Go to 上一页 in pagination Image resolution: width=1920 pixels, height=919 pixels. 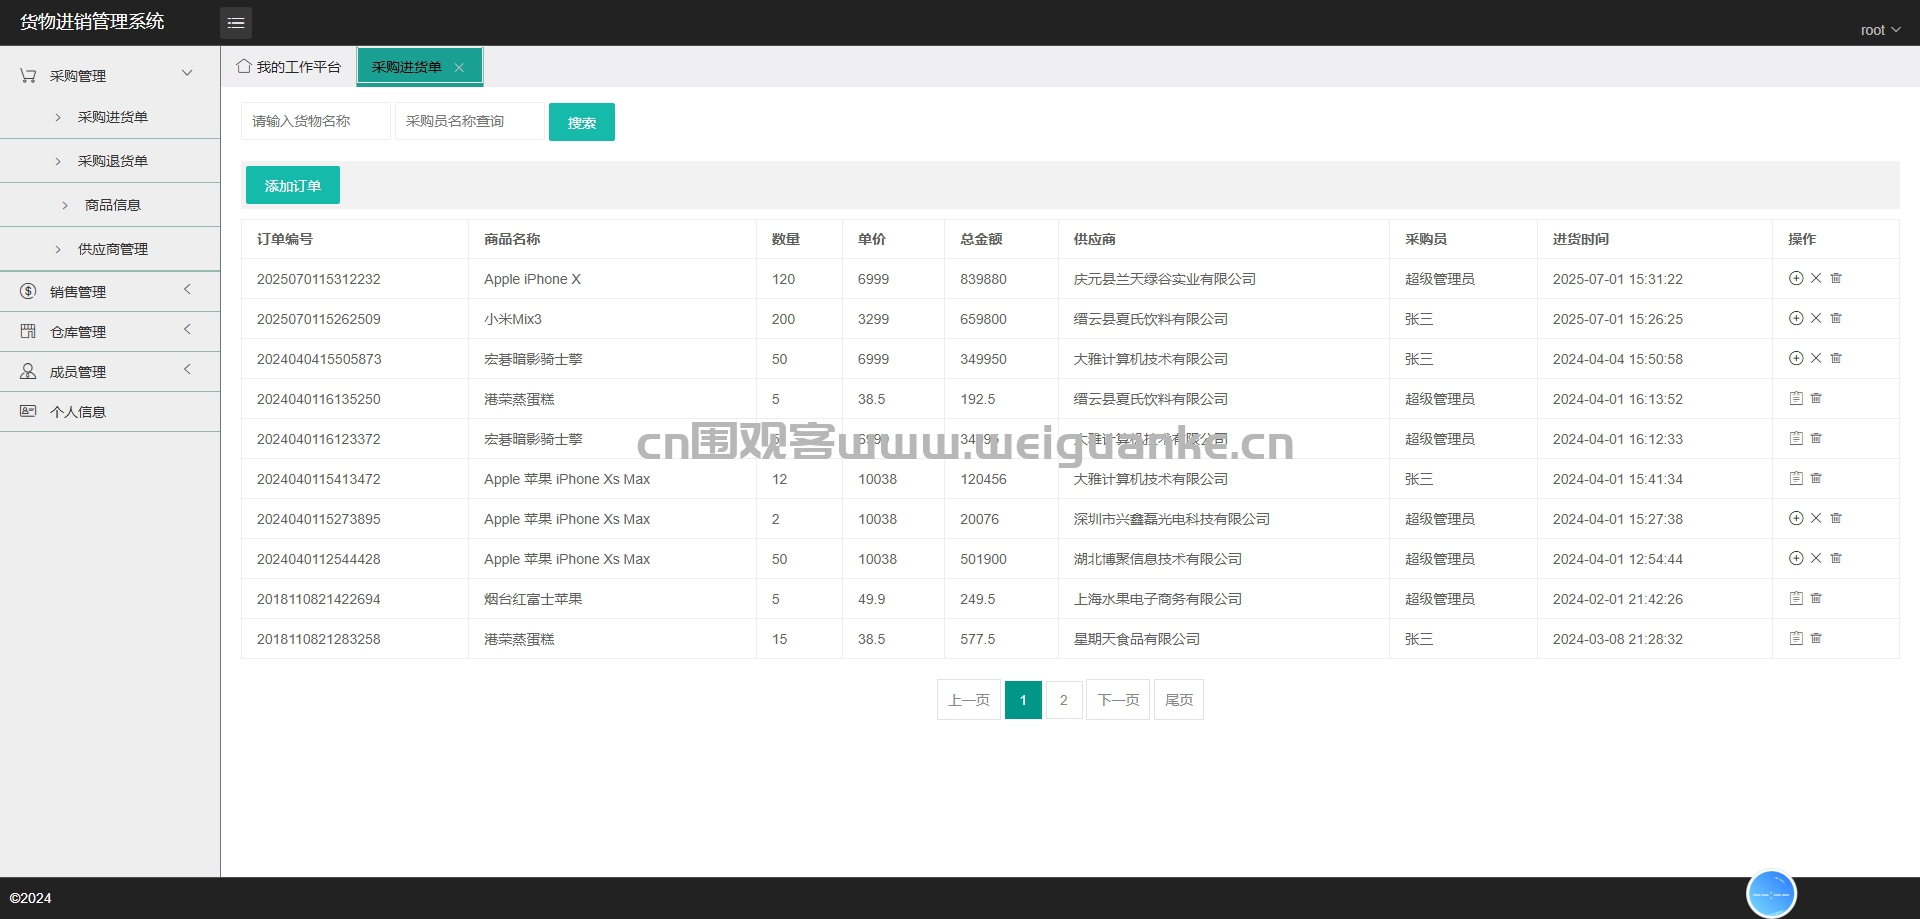click(969, 700)
